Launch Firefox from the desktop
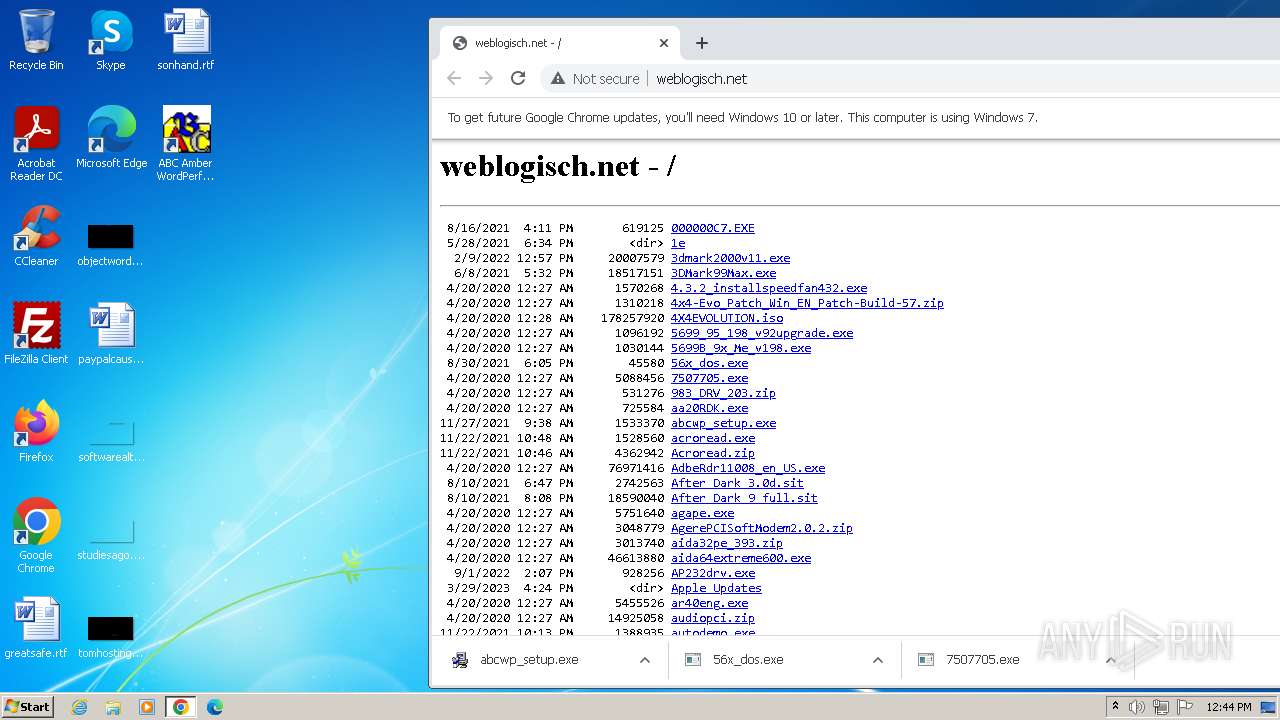The width and height of the screenshot is (1280, 720). (x=36, y=431)
